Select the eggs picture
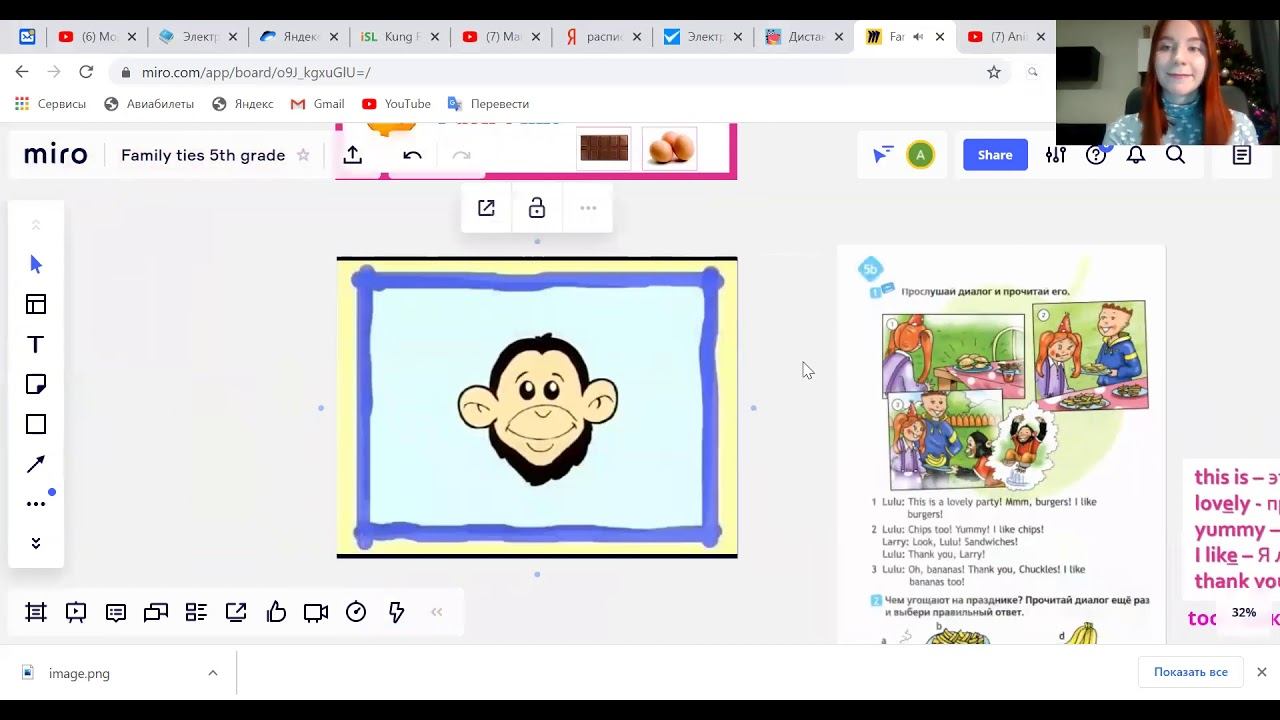1280x720 pixels. (670, 148)
